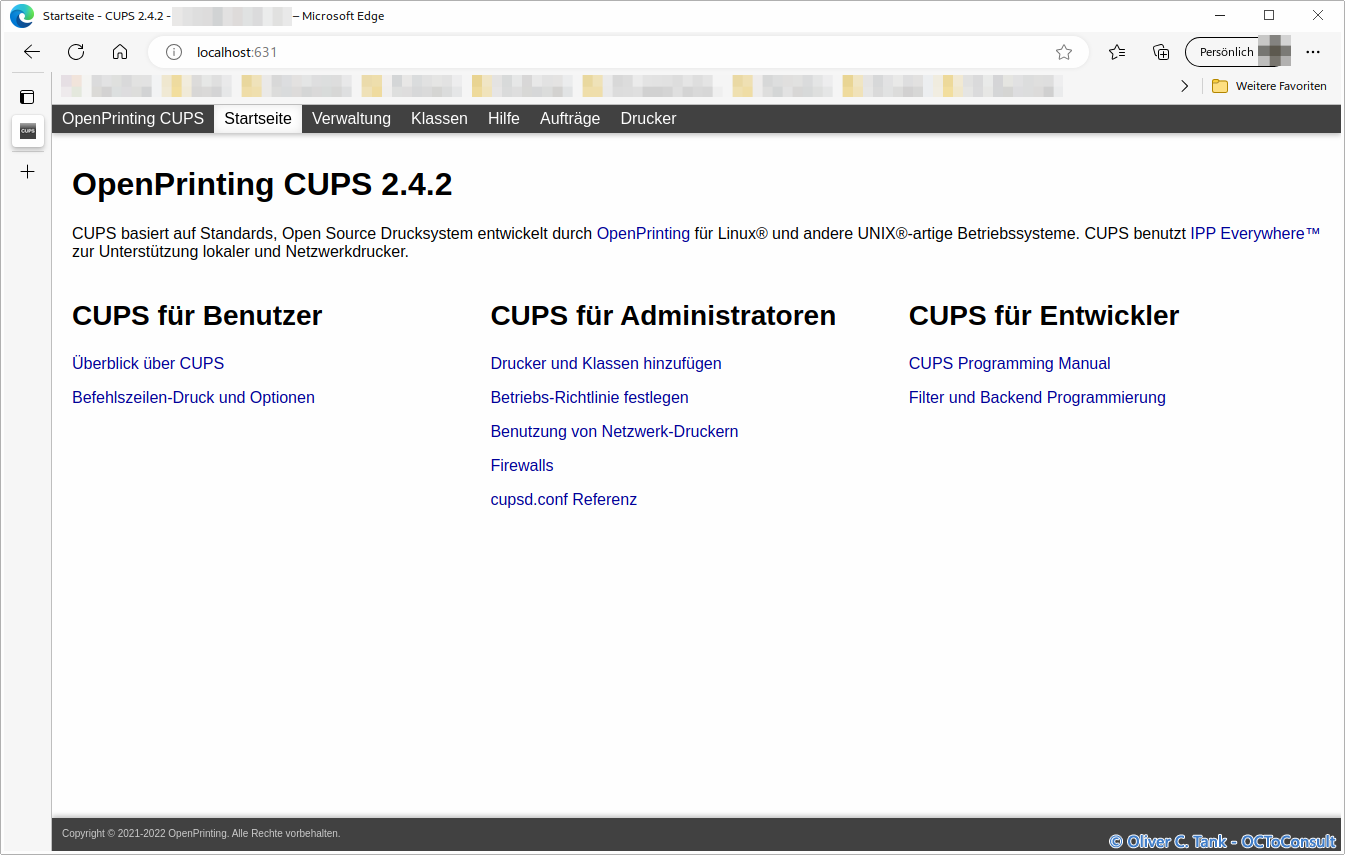Follow the OpenPrinting link in the intro text

tap(643, 234)
